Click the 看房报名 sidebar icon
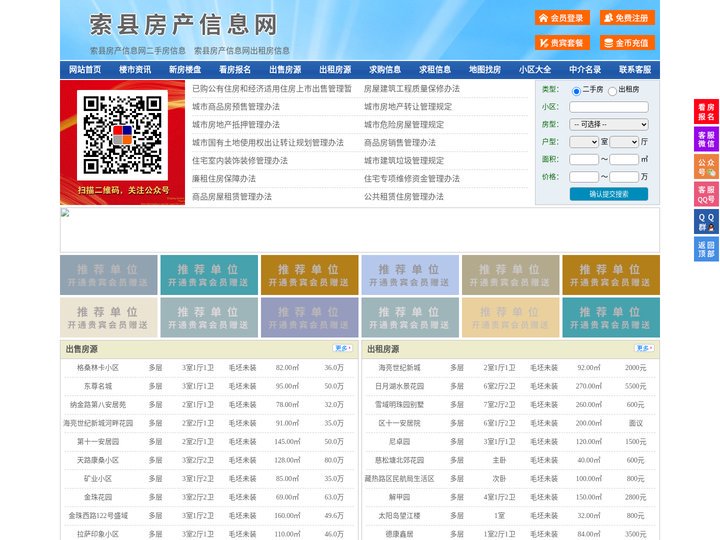 (x=706, y=112)
